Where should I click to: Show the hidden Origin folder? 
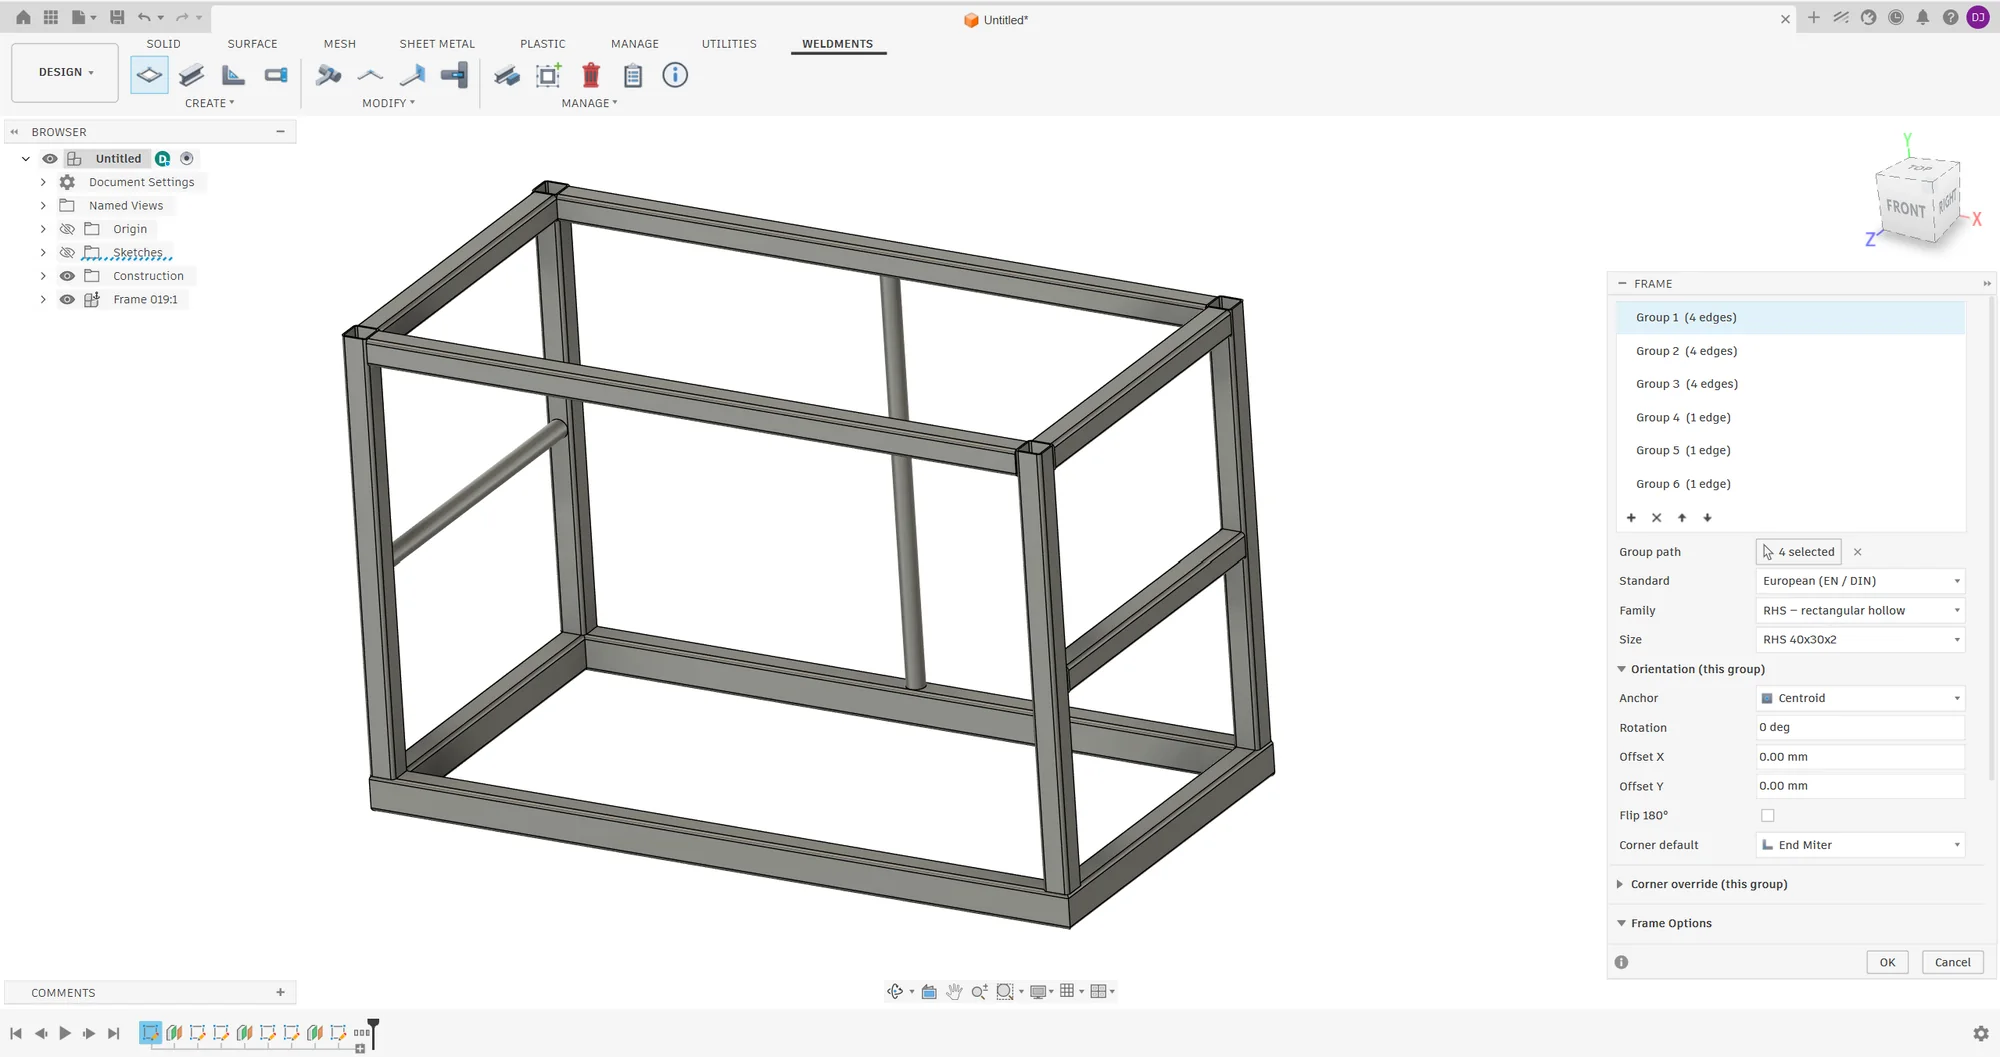click(x=67, y=229)
